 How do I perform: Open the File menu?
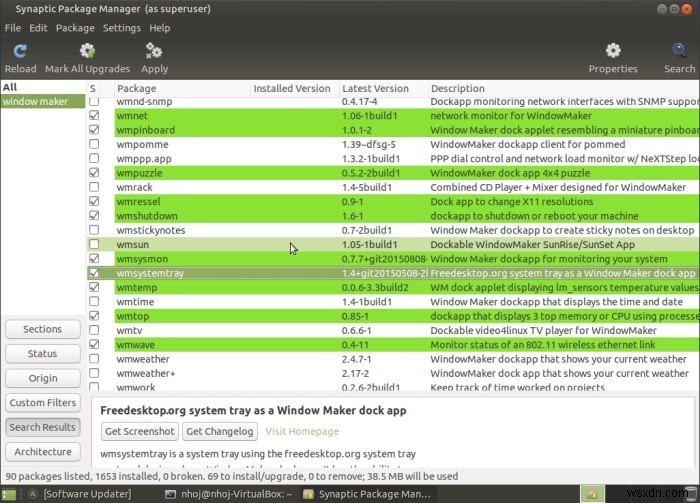13,28
